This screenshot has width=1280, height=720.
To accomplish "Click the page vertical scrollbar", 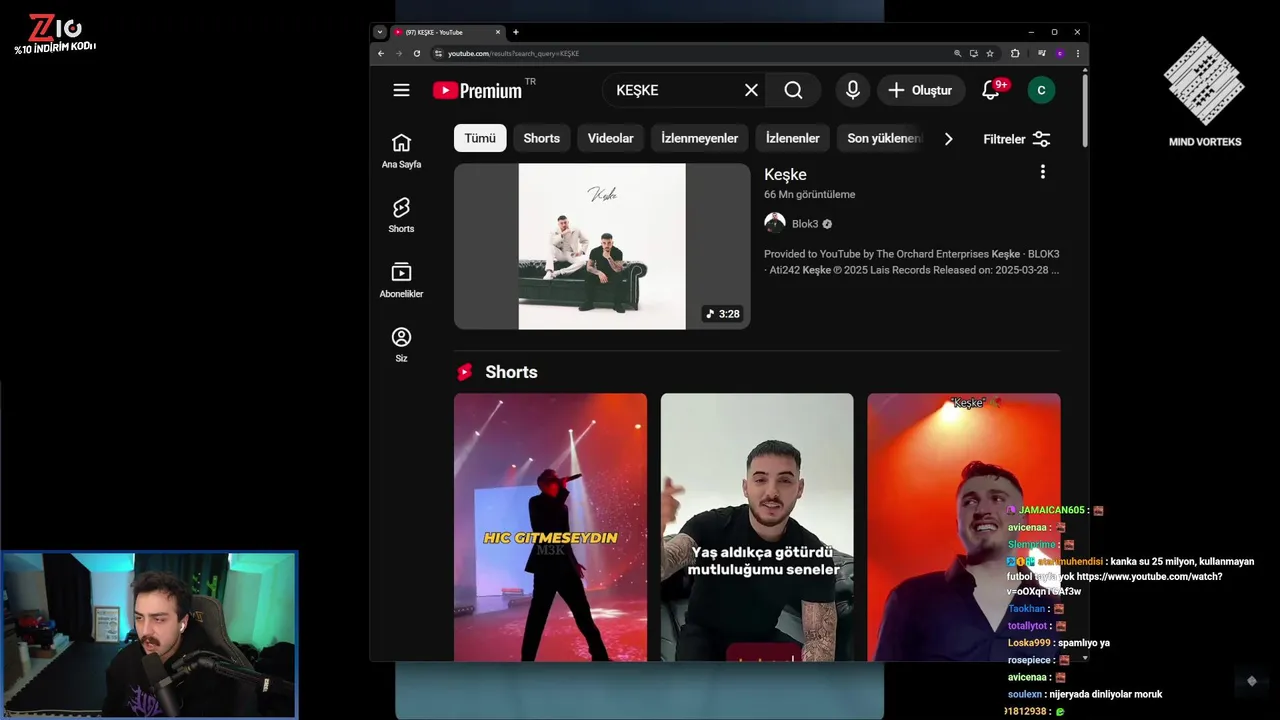I will [1084, 110].
